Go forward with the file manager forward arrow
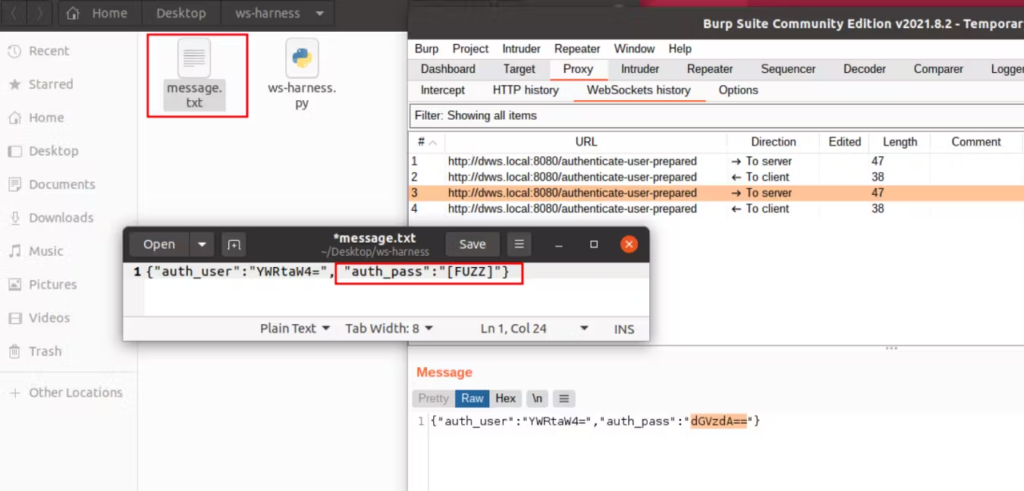Image resolution: width=1024 pixels, height=491 pixels. tap(40, 13)
